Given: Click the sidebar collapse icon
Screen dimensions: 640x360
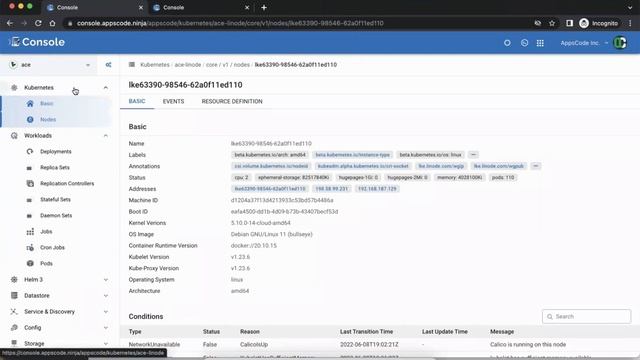Looking at the screenshot, I should 108,65.
